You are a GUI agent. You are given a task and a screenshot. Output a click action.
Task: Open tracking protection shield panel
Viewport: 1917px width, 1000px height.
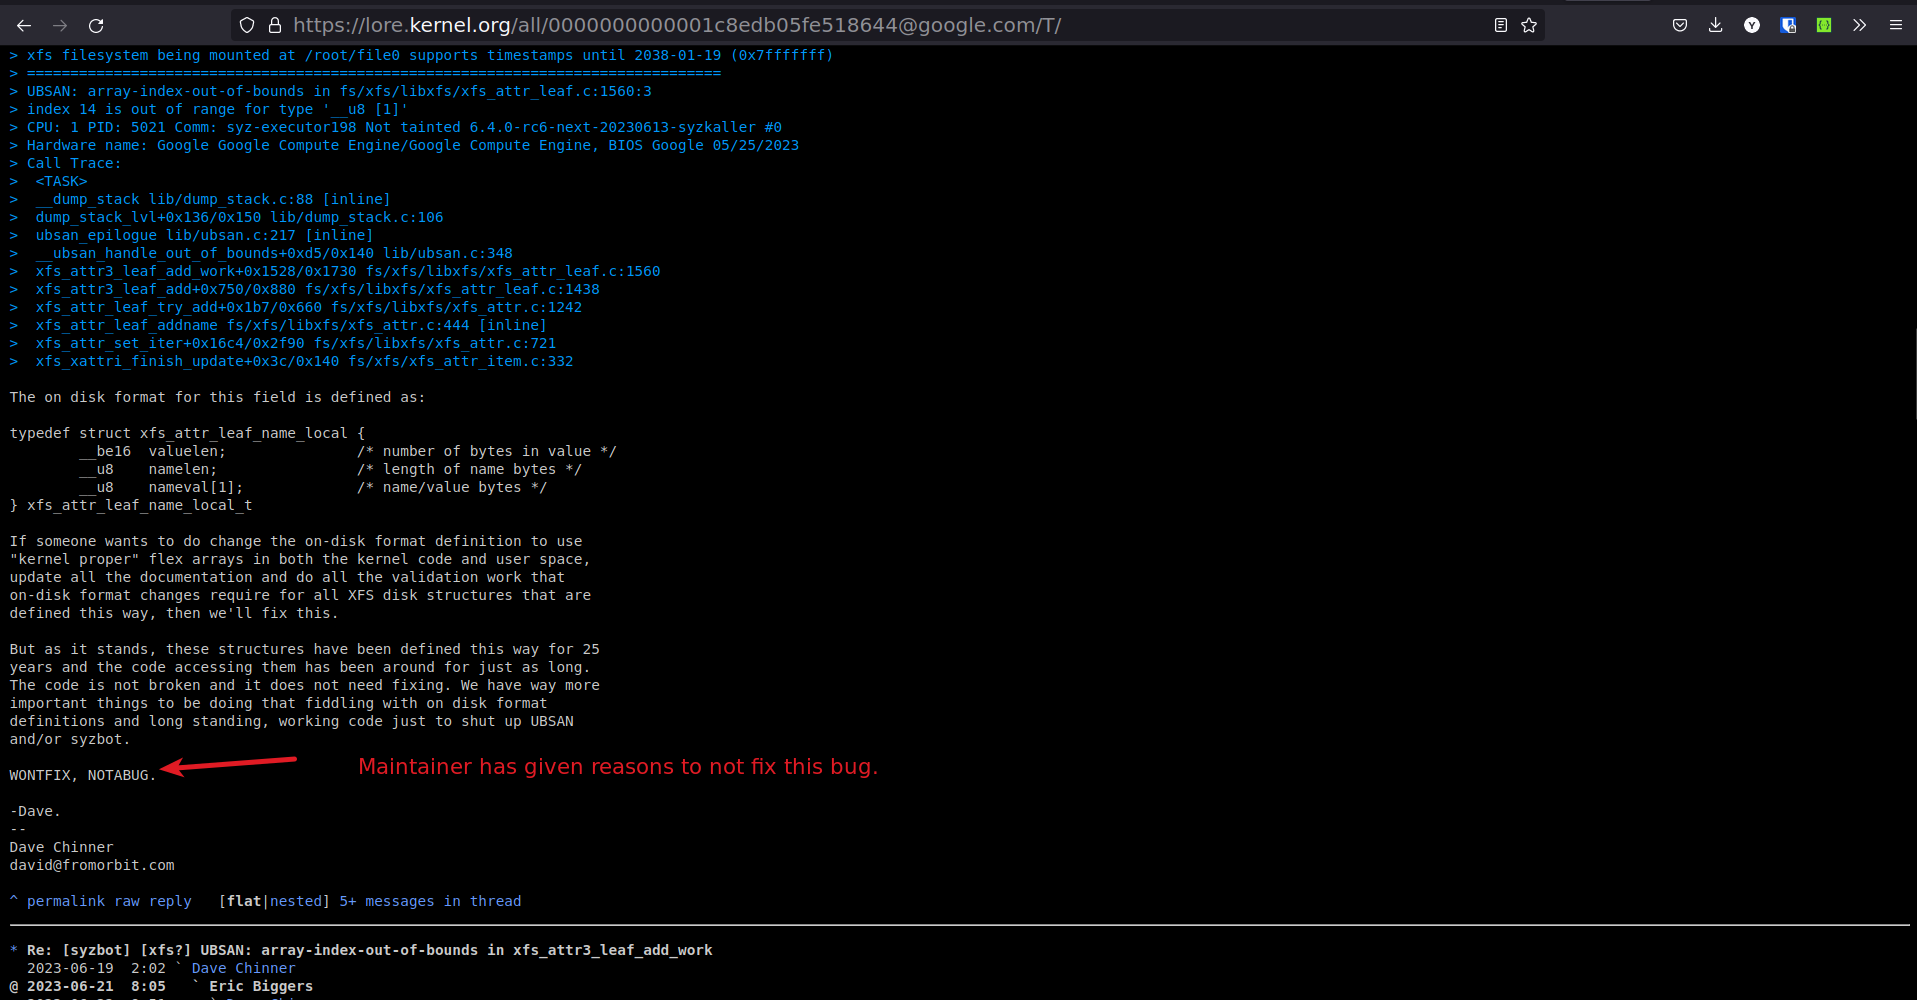[247, 25]
